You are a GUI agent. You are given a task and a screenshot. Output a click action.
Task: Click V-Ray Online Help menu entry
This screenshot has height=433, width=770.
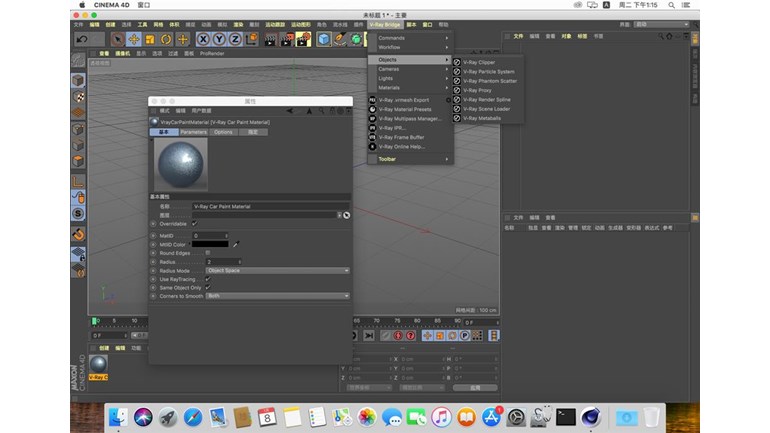click(401, 146)
